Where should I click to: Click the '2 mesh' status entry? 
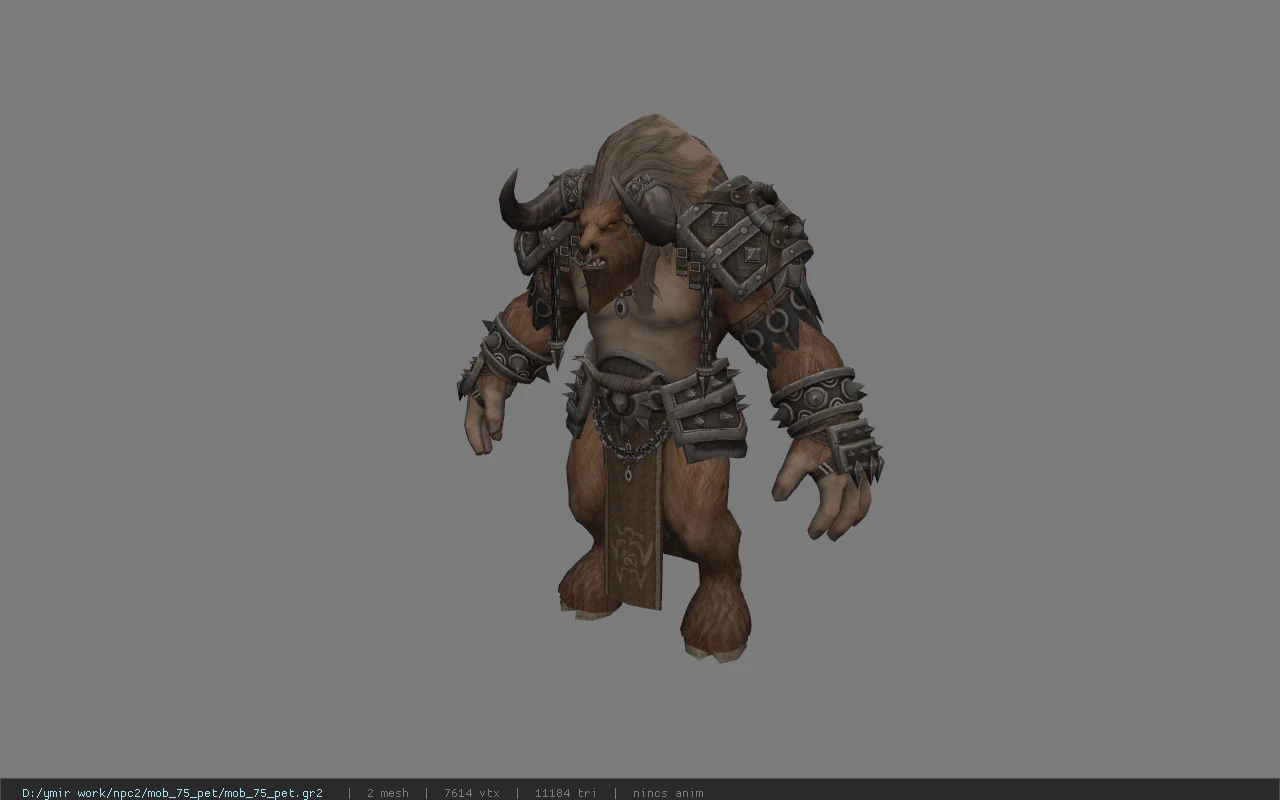[387, 793]
